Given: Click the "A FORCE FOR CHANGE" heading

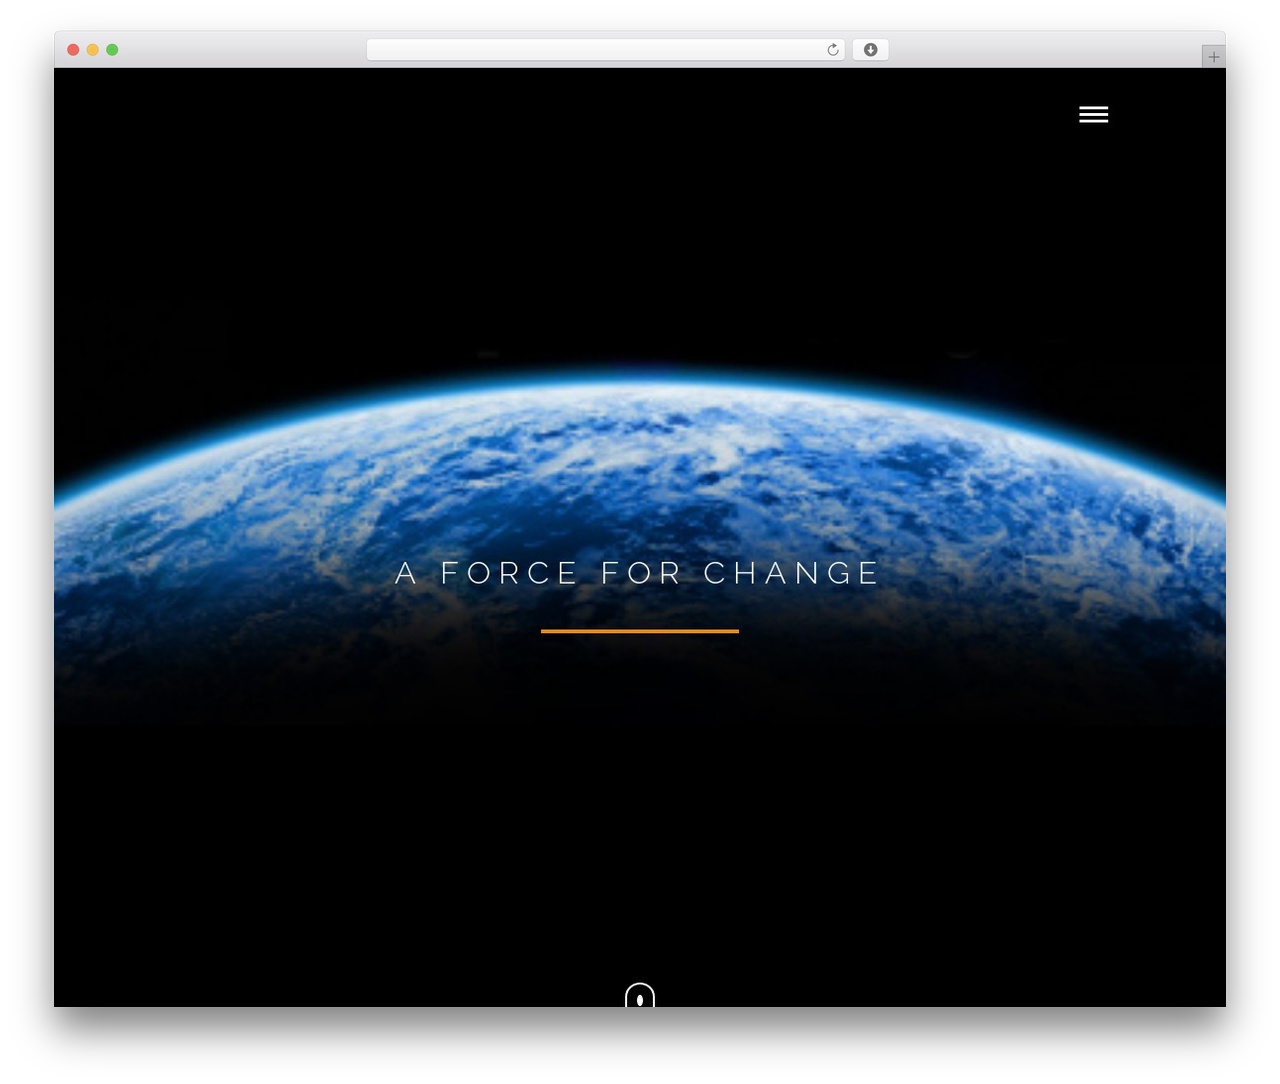Looking at the screenshot, I should coord(638,573).
